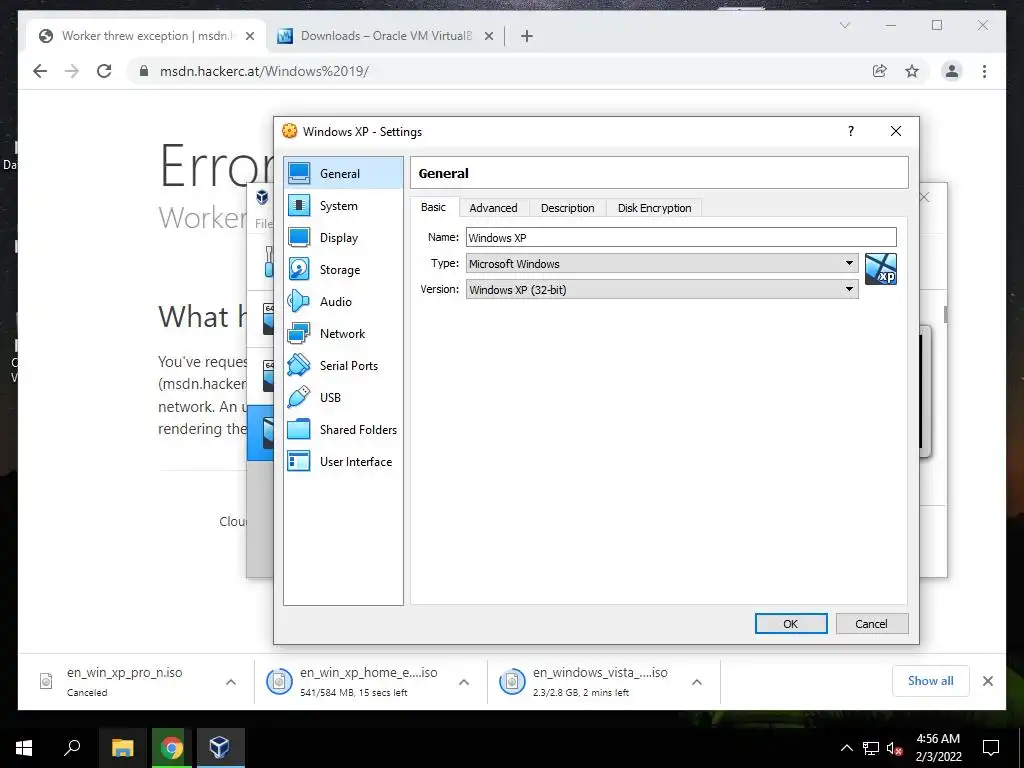
Task: Click the taskbar clock showing 4:56 AM
Action: (x=938, y=748)
